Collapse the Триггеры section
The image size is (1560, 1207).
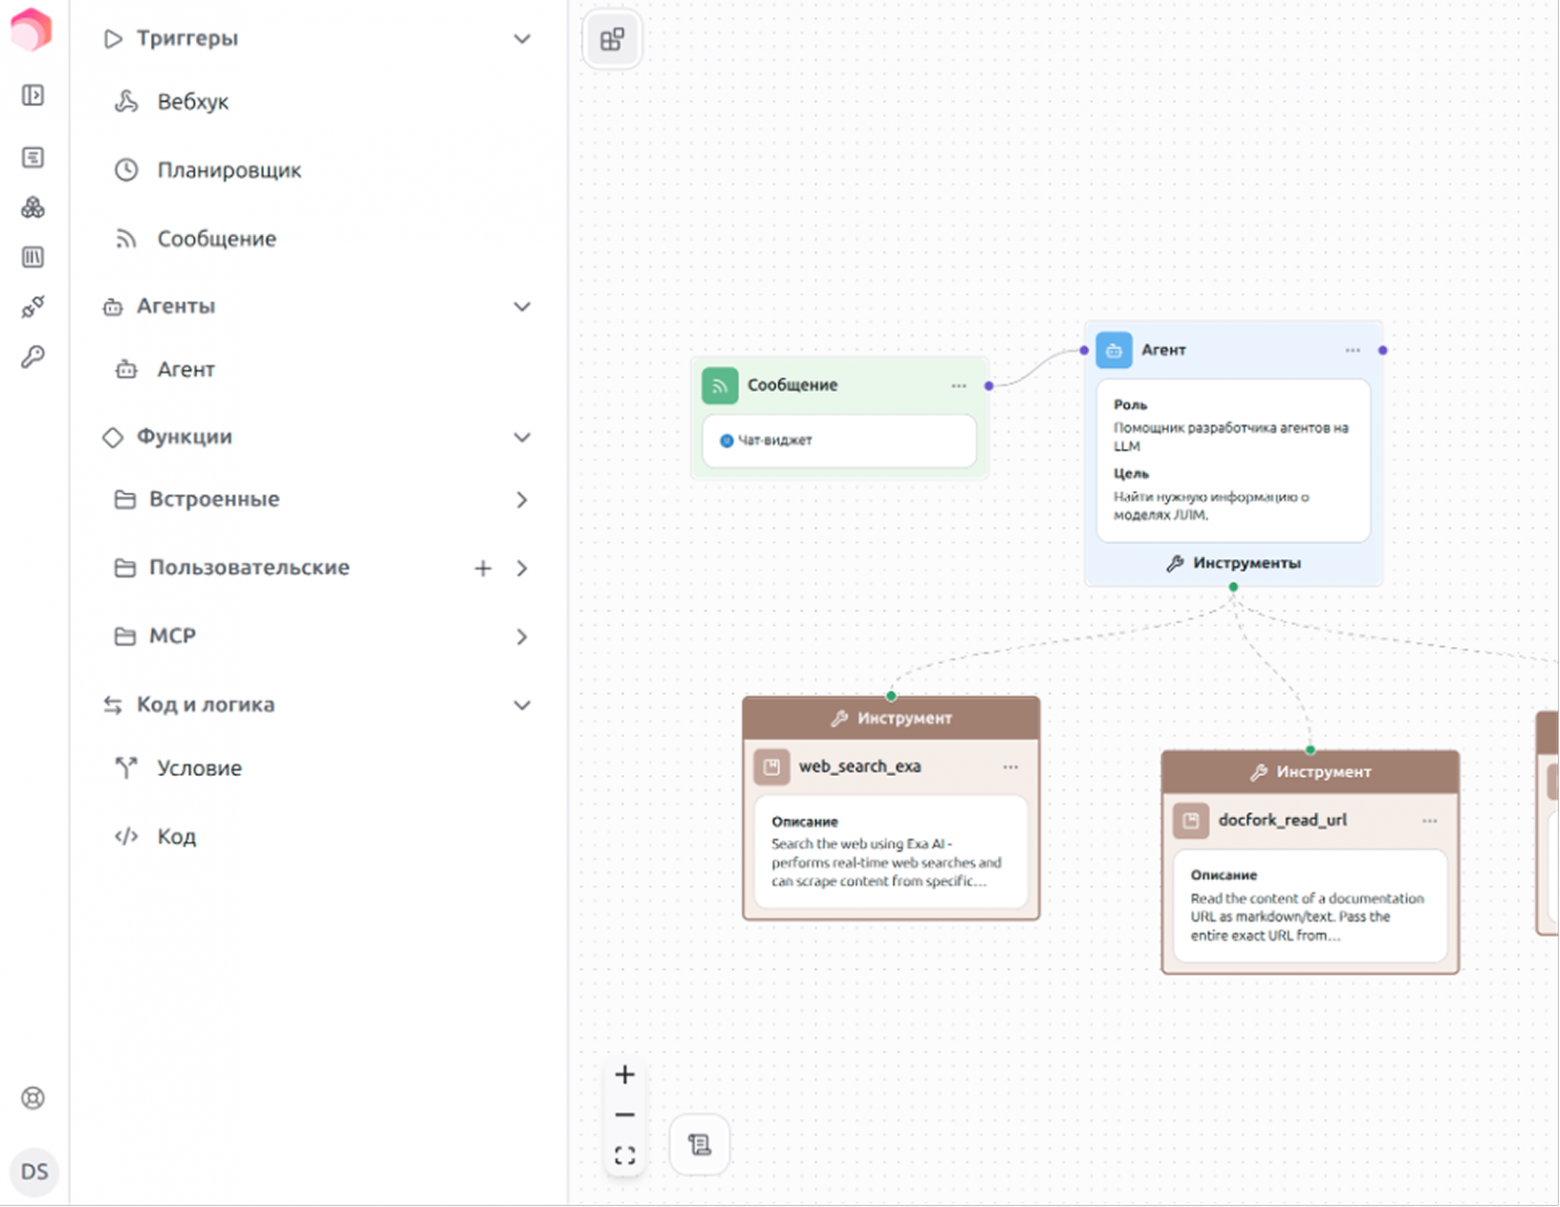tap(522, 39)
